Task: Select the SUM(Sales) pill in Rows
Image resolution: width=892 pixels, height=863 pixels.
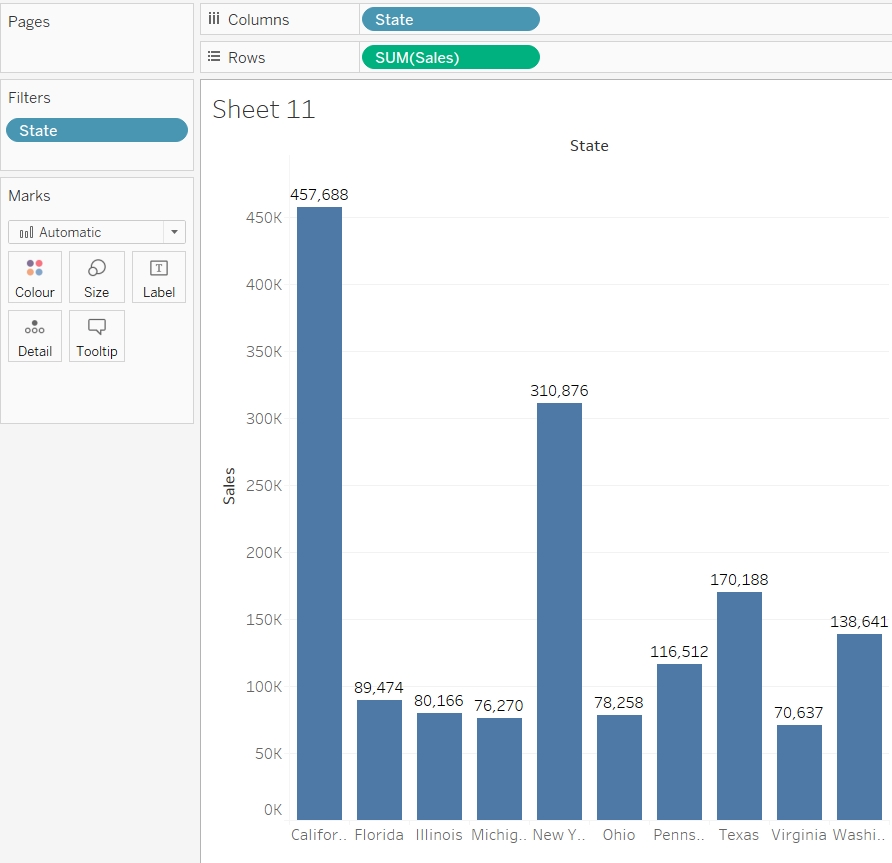Action: (450, 57)
